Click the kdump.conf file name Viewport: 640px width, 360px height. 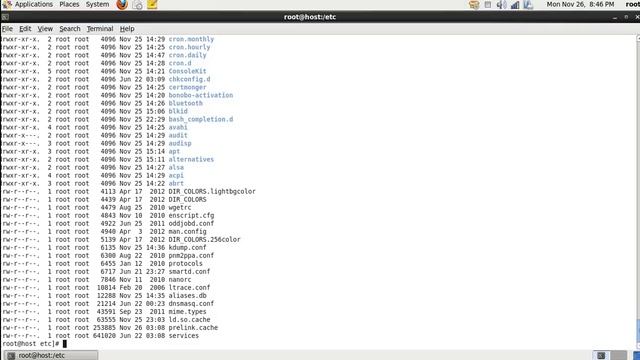click(187, 248)
